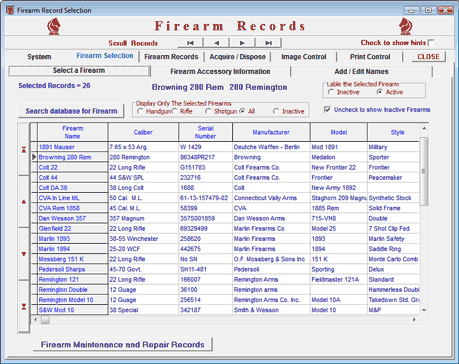This screenshot has height=364, width=459.
Task: Open Firearm Accessory Information subtab
Action: [220, 71]
